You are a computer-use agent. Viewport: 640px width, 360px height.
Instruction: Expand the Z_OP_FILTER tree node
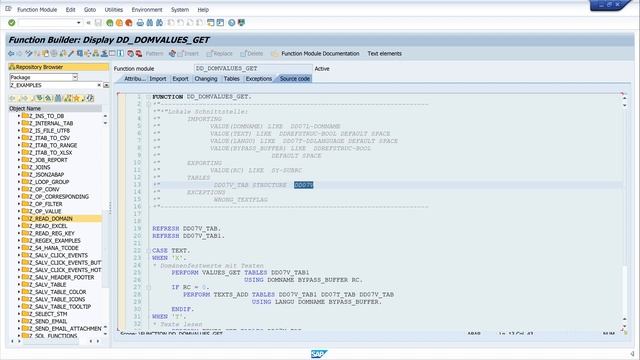[x=19, y=204]
